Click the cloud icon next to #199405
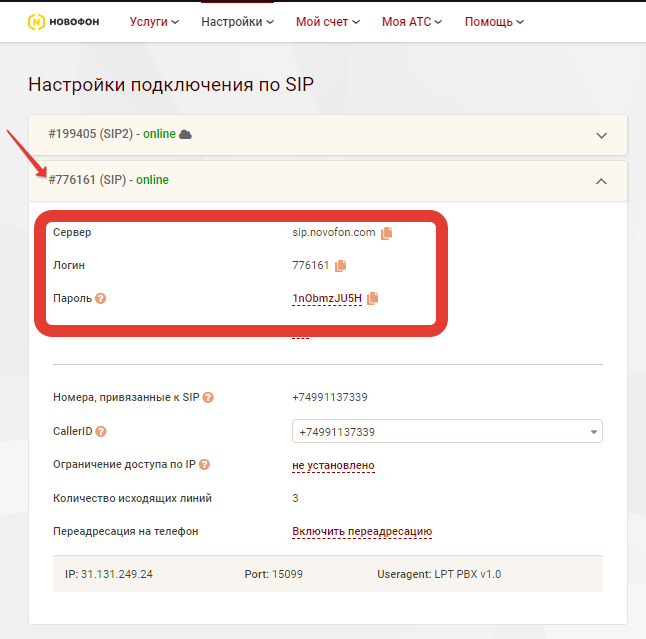 pos(185,134)
